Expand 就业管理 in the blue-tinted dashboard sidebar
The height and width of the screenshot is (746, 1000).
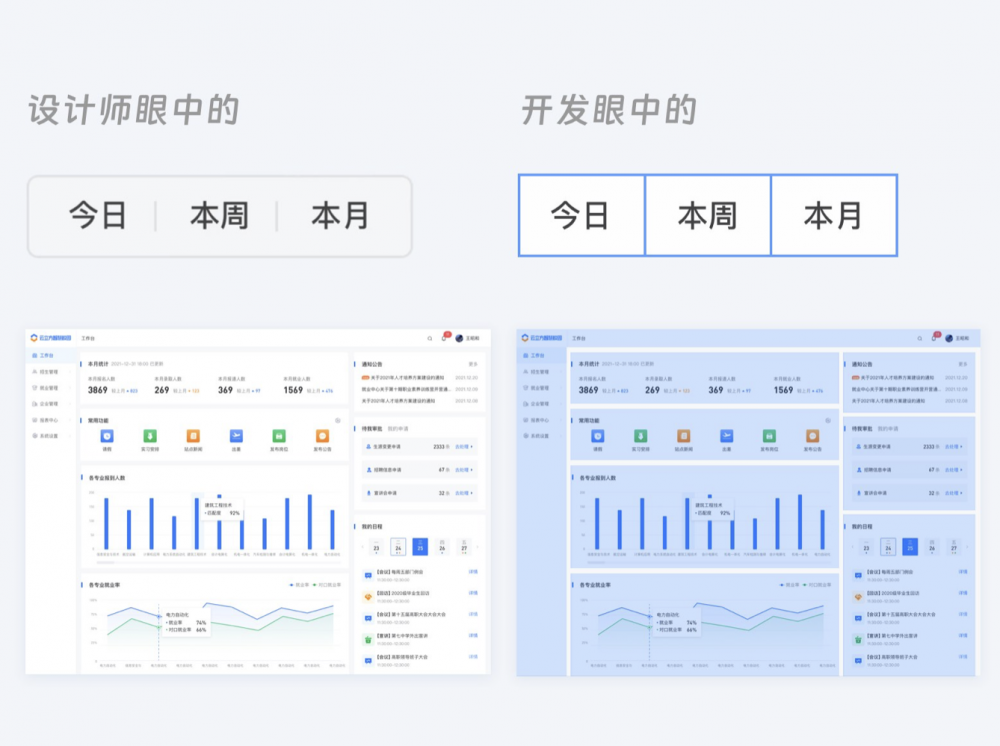click(538, 387)
